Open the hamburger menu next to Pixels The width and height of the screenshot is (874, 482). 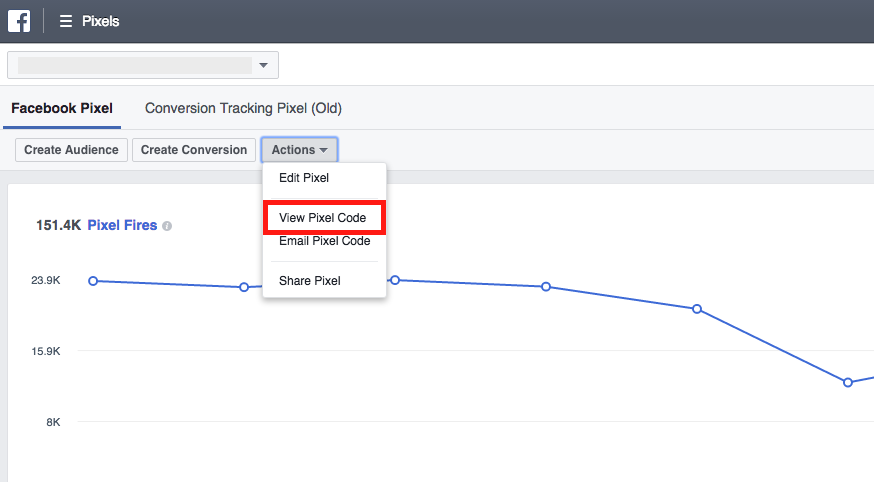tap(66, 21)
